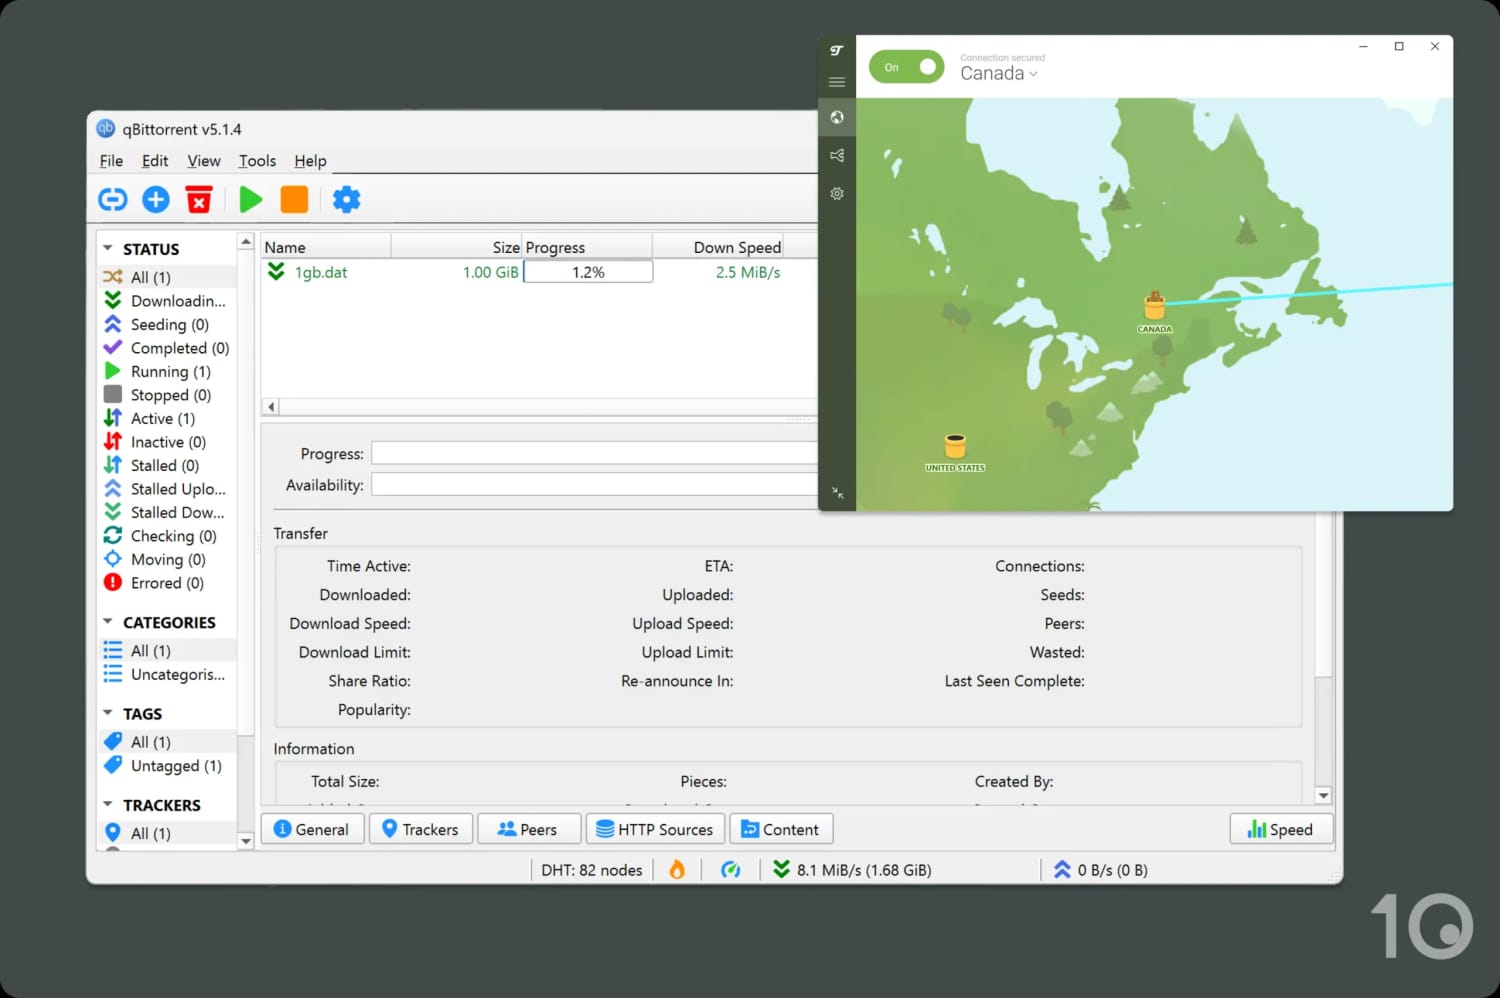Viewport: 1500px width, 998px height.
Task: Open the speed gauge icon in status bar
Action: point(731,869)
